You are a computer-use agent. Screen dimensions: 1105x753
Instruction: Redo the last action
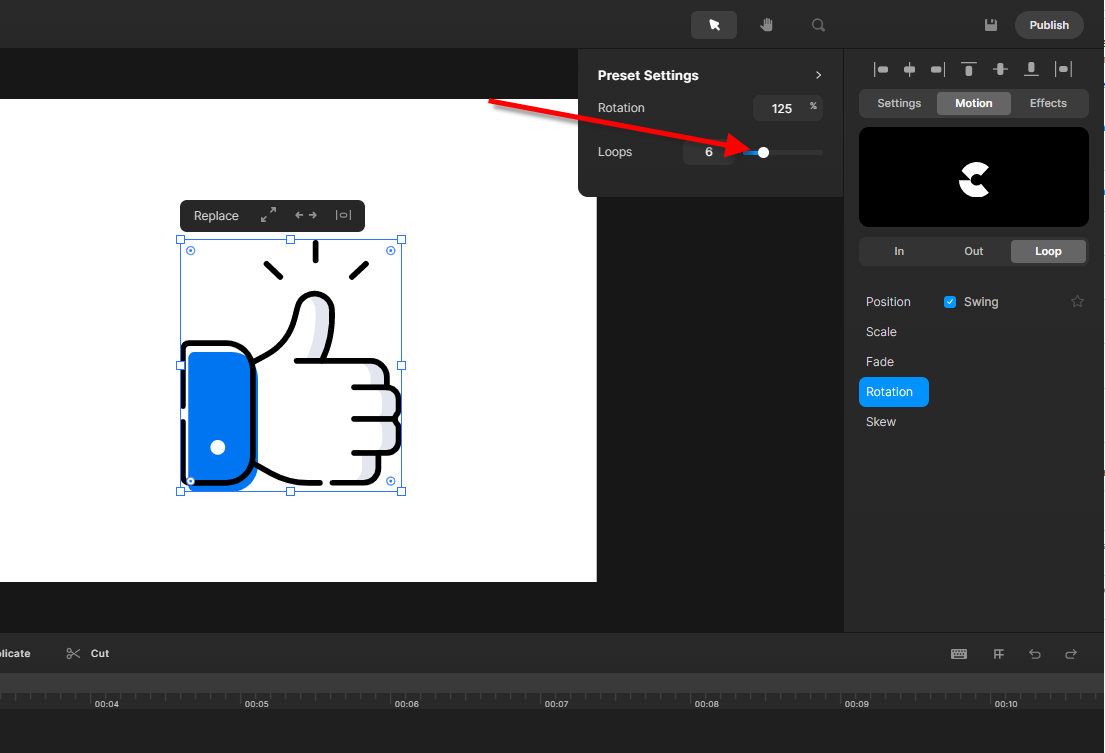pyautogui.click(x=1070, y=654)
